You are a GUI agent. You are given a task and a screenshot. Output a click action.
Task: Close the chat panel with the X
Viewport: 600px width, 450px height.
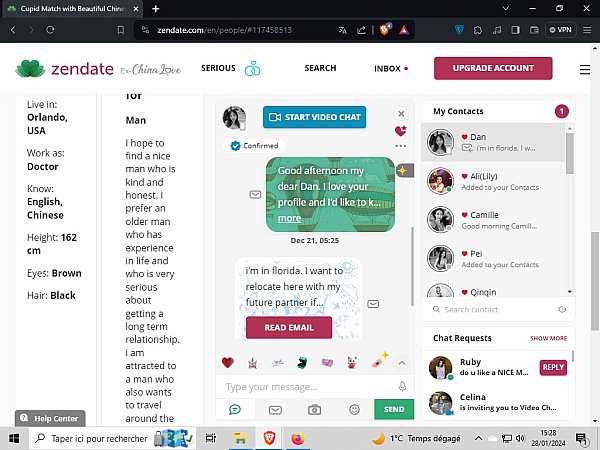pos(401,114)
